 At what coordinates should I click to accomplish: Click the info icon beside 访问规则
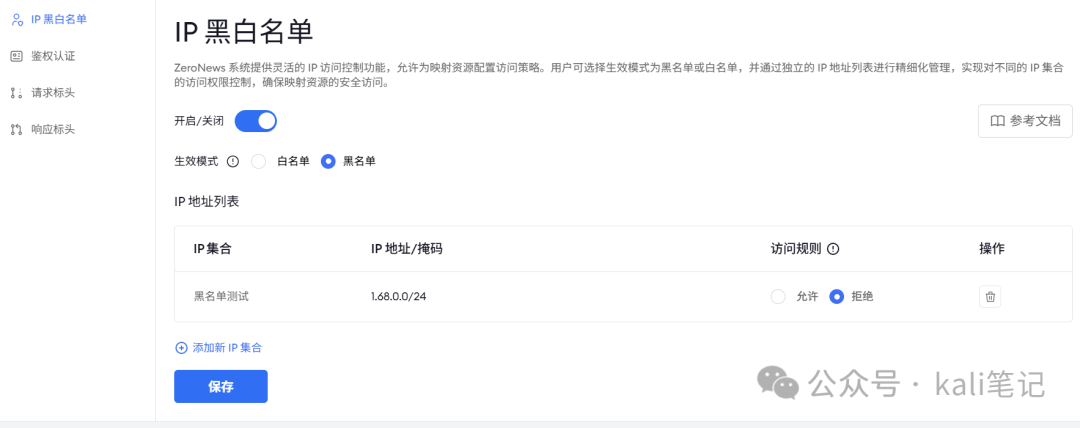[833, 249]
